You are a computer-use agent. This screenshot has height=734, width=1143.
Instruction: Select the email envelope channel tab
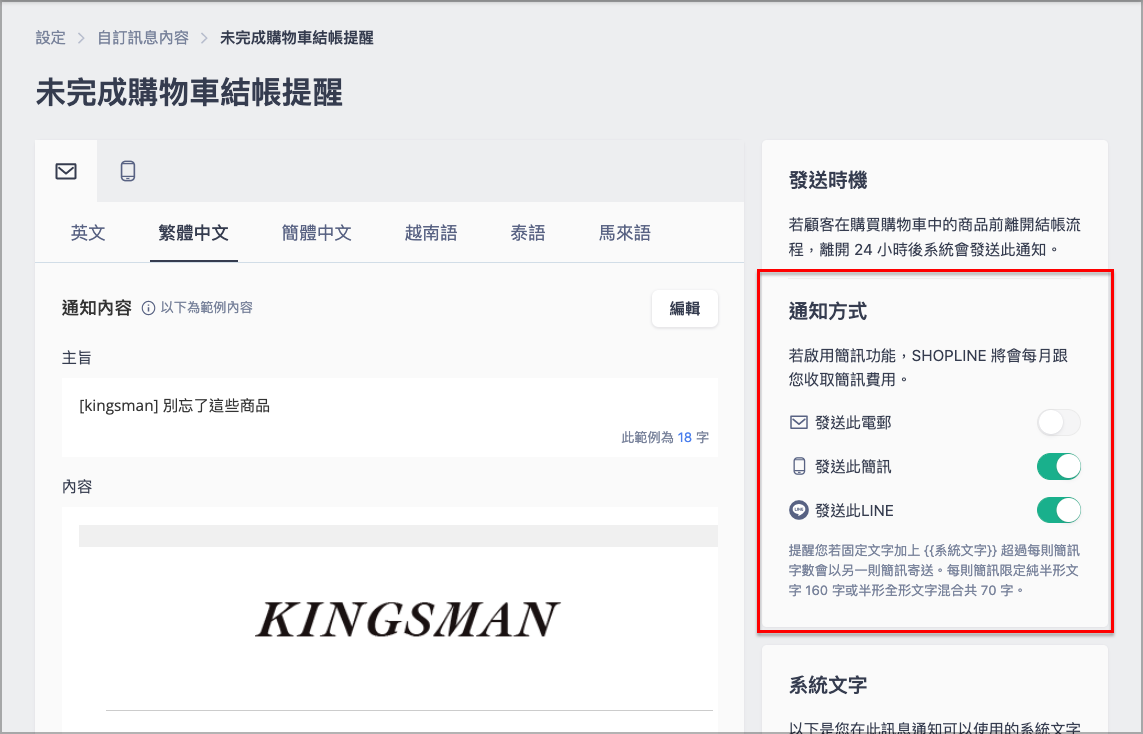66,171
